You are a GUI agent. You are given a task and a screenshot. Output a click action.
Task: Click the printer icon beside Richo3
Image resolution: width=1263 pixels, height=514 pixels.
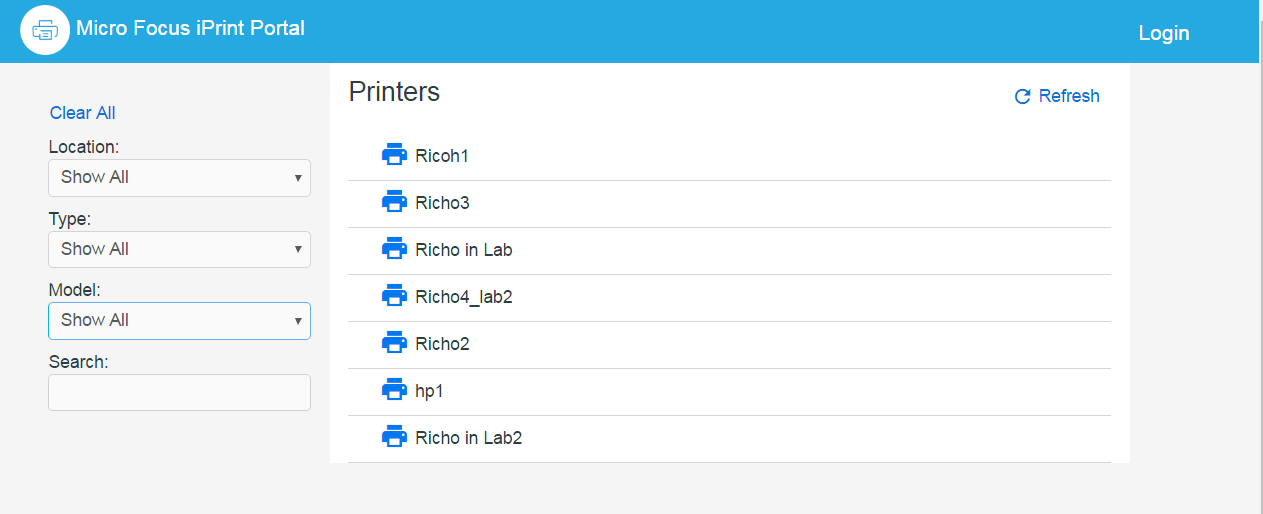click(394, 202)
